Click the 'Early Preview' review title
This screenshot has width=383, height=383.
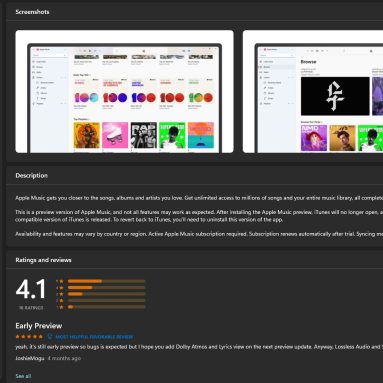pyautogui.click(x=39, y=326)
